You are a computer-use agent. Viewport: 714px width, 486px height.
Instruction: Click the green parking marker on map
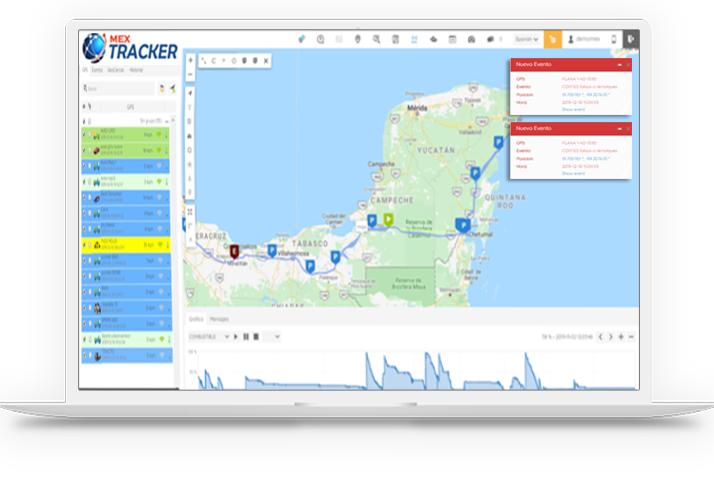click(389, 218)
